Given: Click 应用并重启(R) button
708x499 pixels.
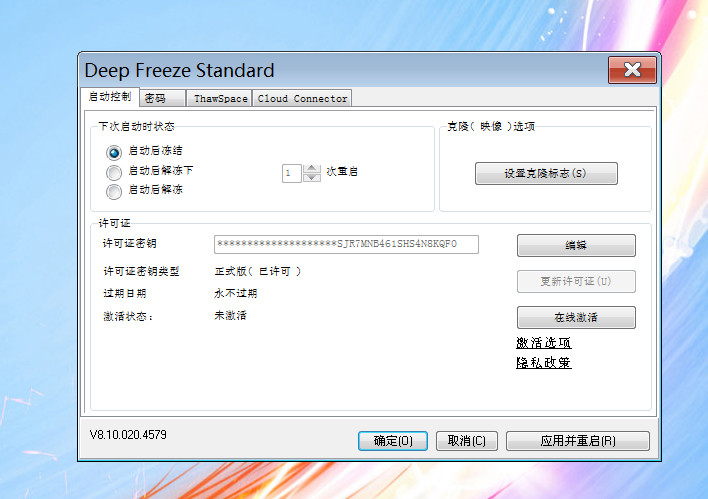Looking at the screenshot, I should [x=578, y=441].
